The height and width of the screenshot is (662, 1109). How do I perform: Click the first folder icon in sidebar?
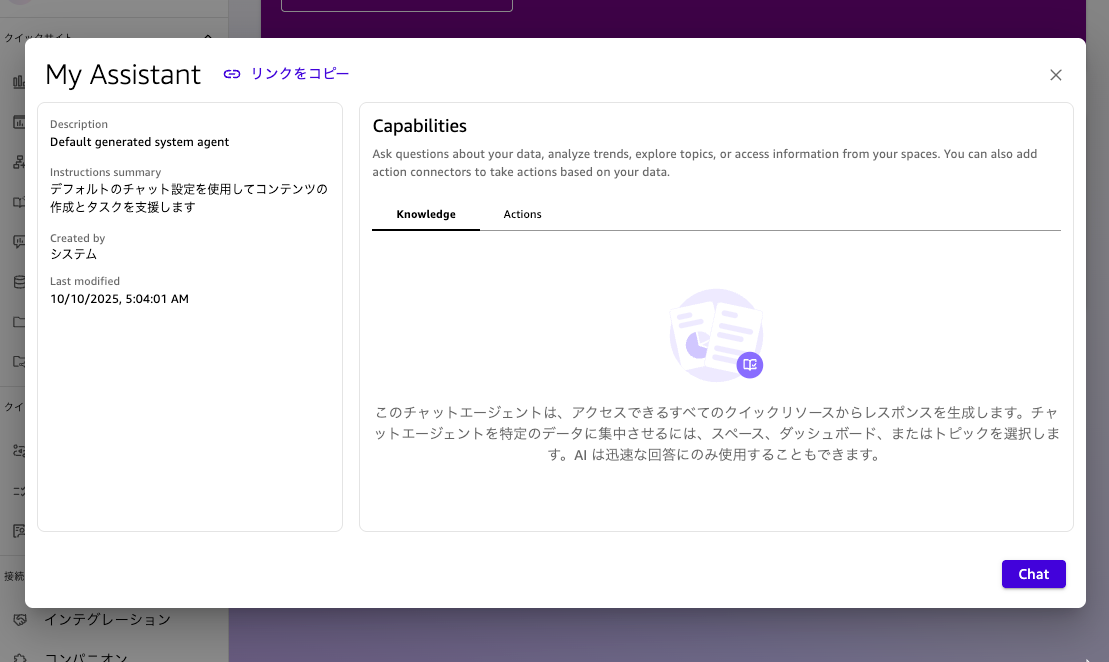(19, 322)
